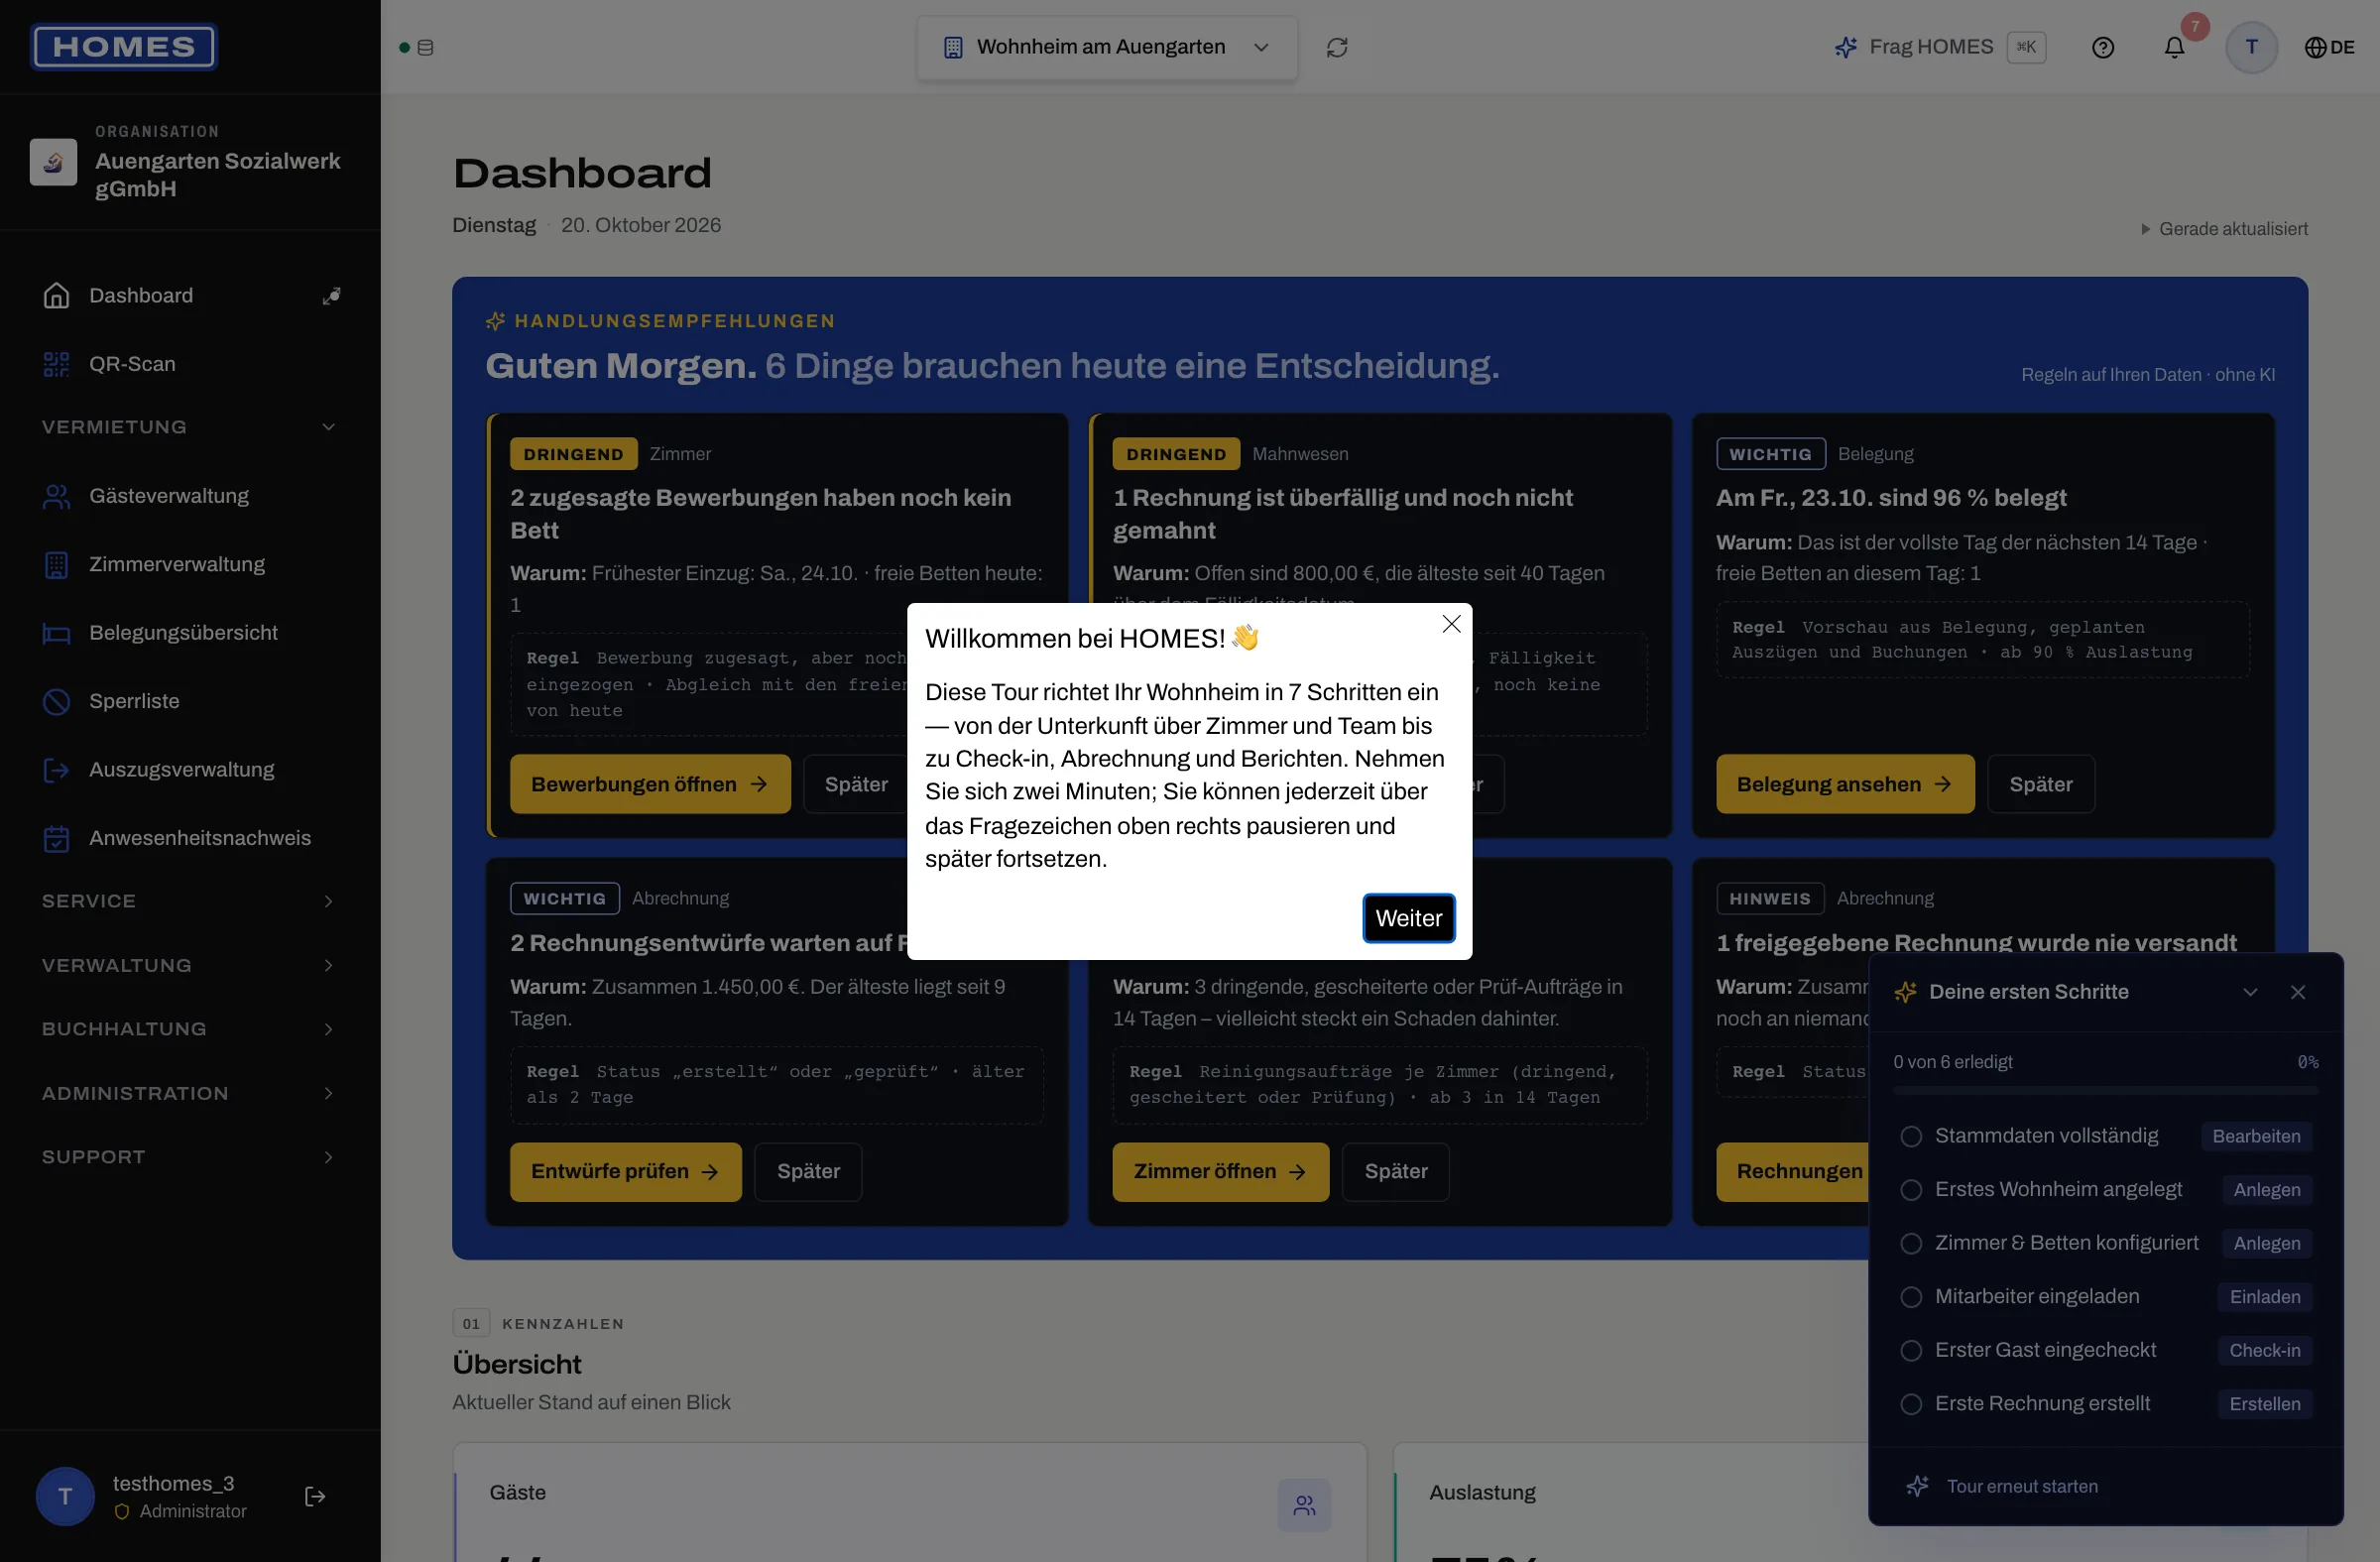Click the logout icon next to testhomes_3
The width and height of the screenshot is (2380, 1562).
click(315, 1496)
